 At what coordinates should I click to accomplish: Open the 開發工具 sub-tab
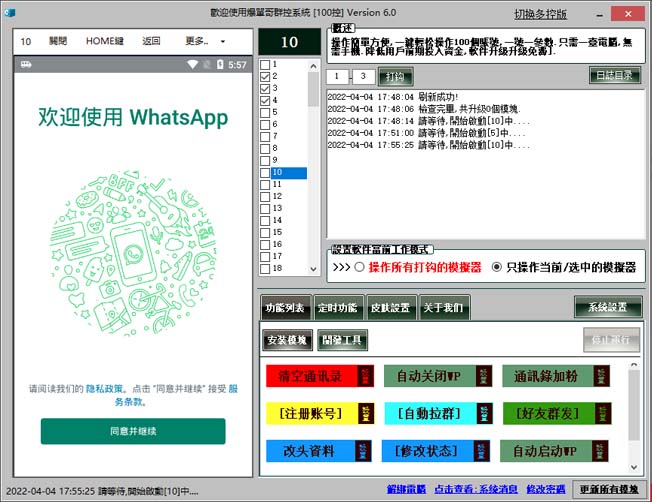click(x=342, y=340)
